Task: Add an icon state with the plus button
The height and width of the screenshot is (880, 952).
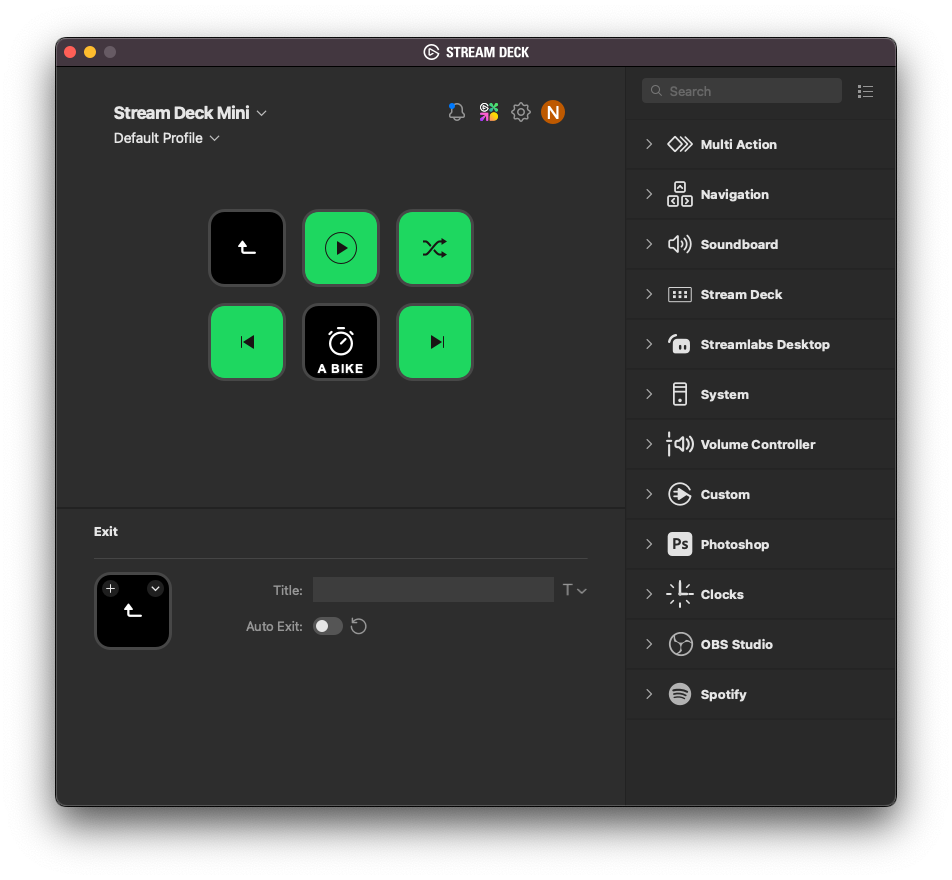Action: [110, 588]
